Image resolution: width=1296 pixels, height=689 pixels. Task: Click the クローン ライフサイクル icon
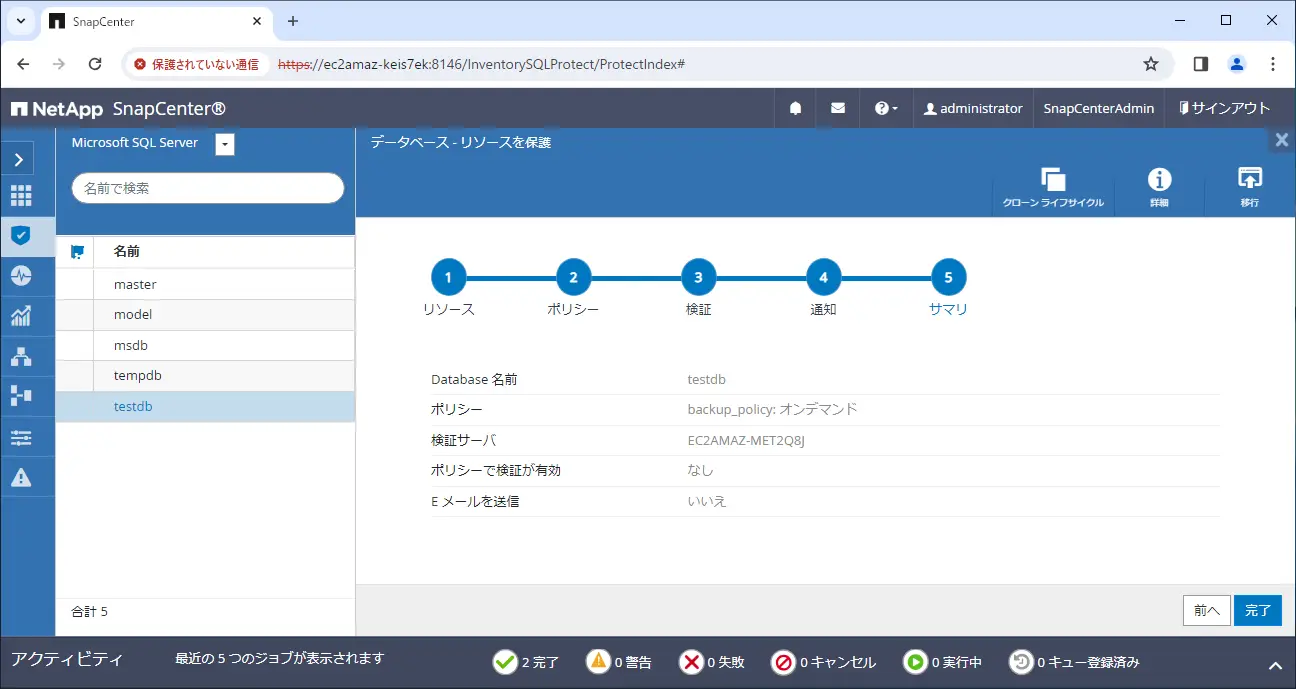[x=1053, y=187]
